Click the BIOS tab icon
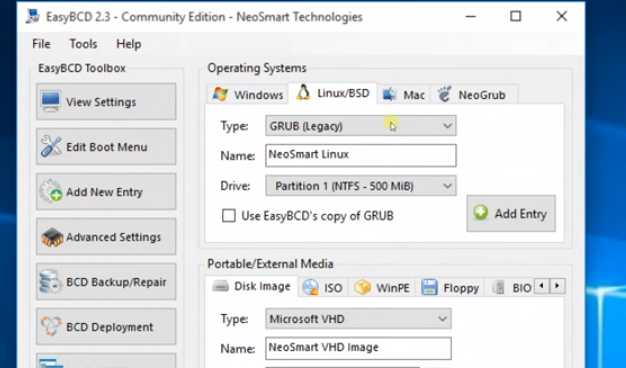 498,287
